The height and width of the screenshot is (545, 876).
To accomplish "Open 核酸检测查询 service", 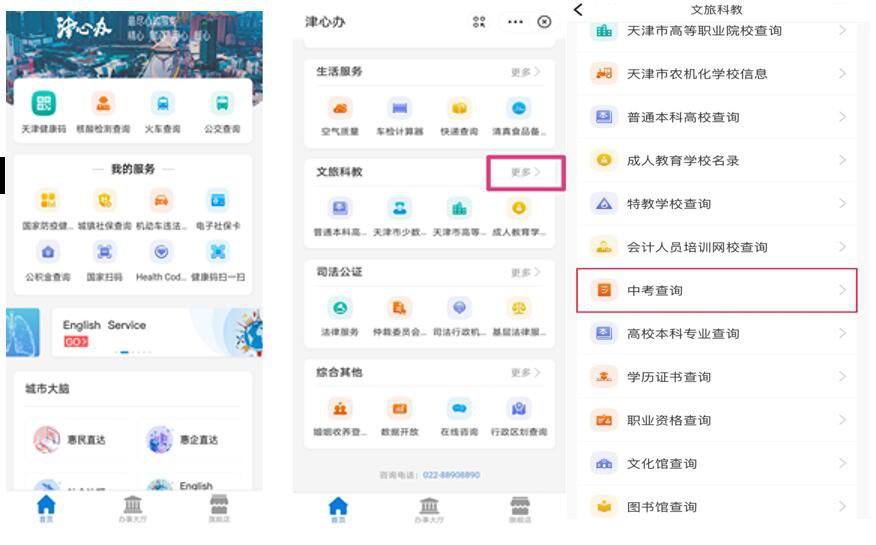I will (x=103, y=104).
